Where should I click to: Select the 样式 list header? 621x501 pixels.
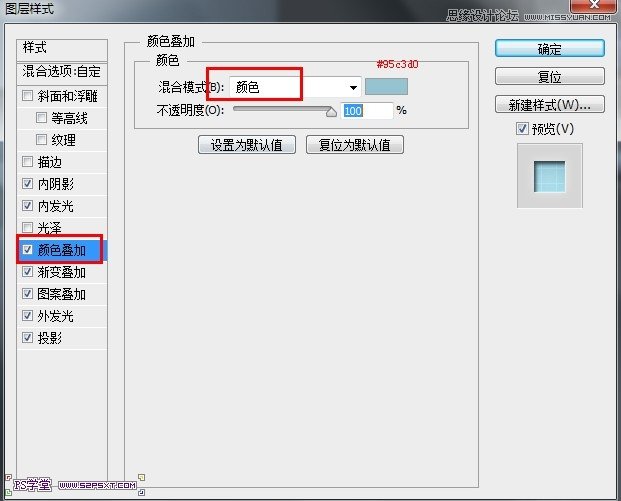pyautogui.click(x=62, y=48)
